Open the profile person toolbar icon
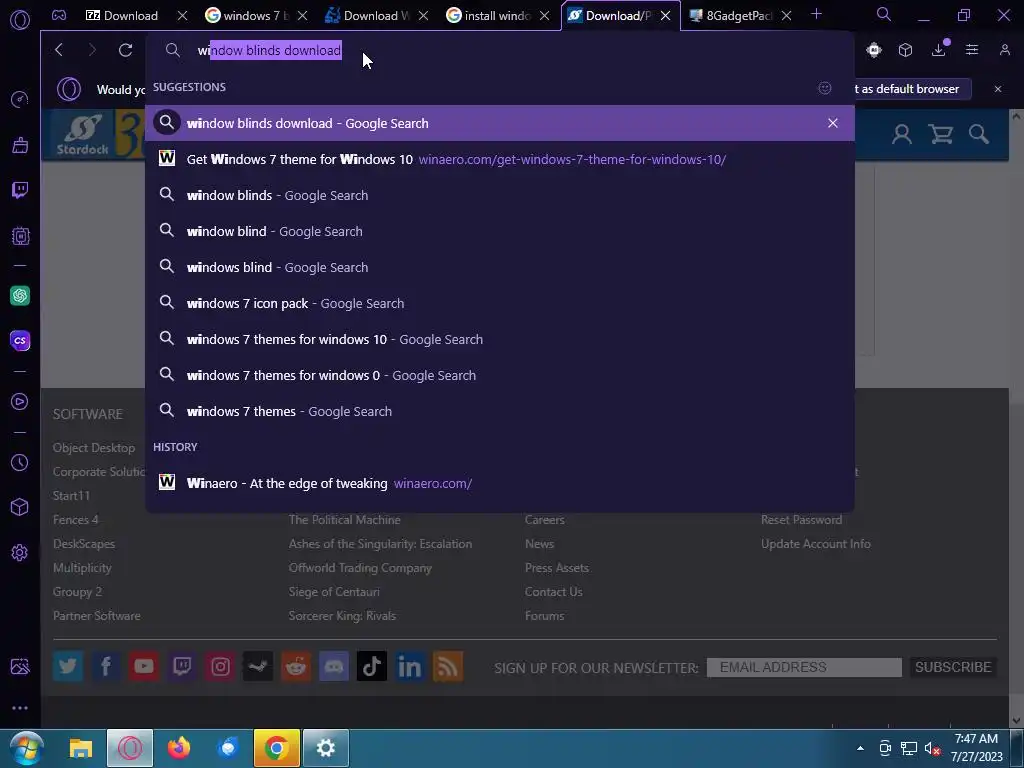 pos(1005,50)
